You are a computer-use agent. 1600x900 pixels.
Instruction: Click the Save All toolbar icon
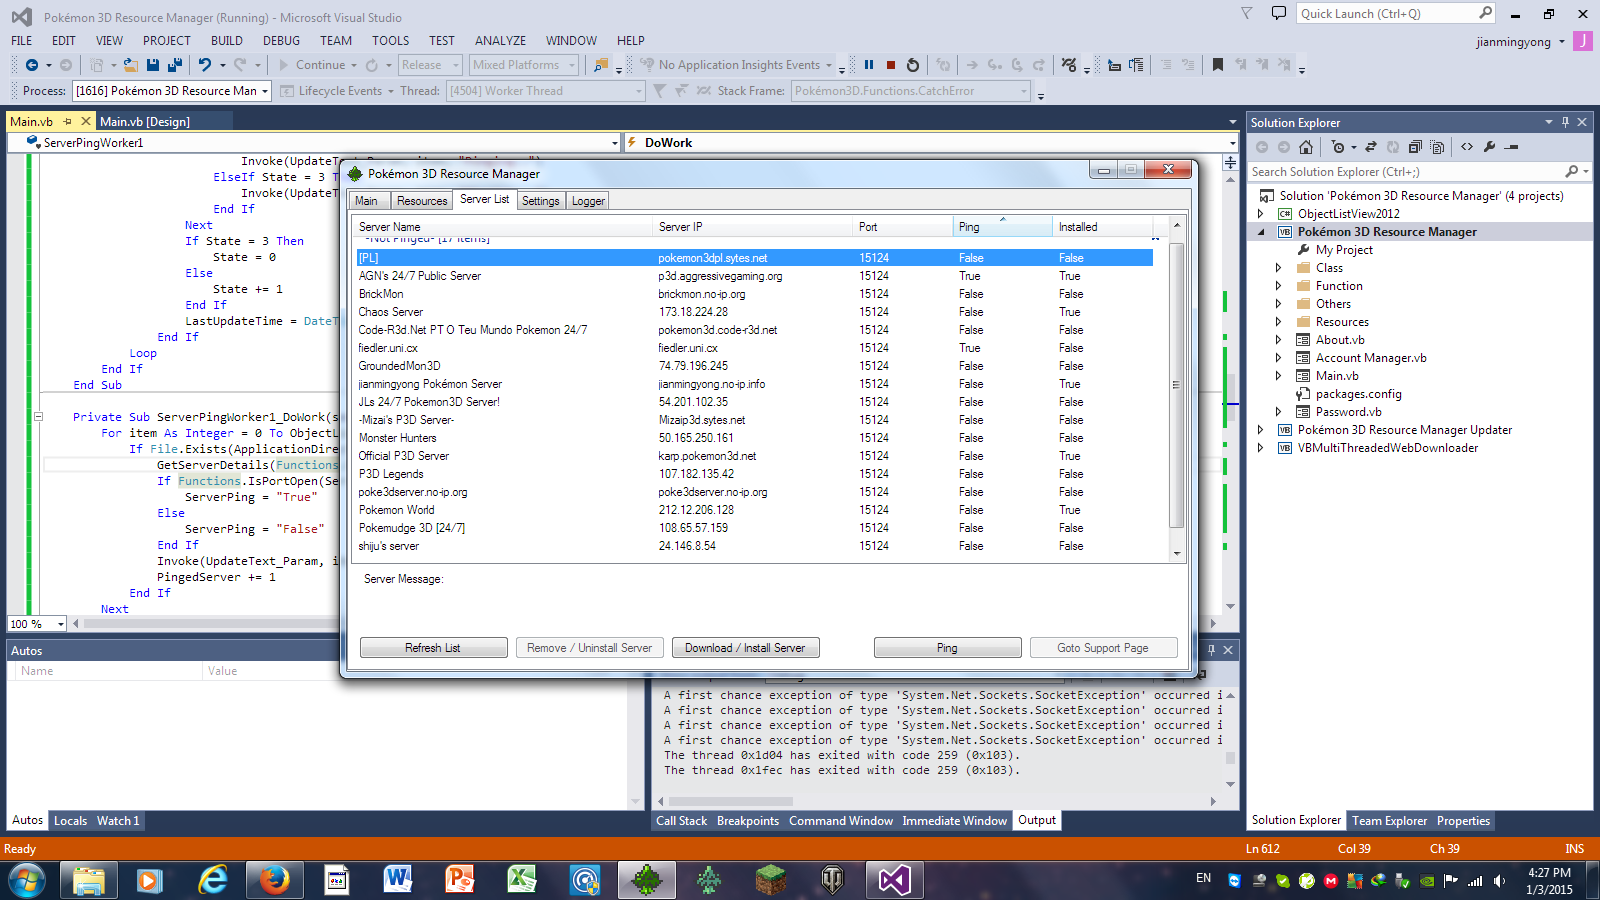pos(175,65)
